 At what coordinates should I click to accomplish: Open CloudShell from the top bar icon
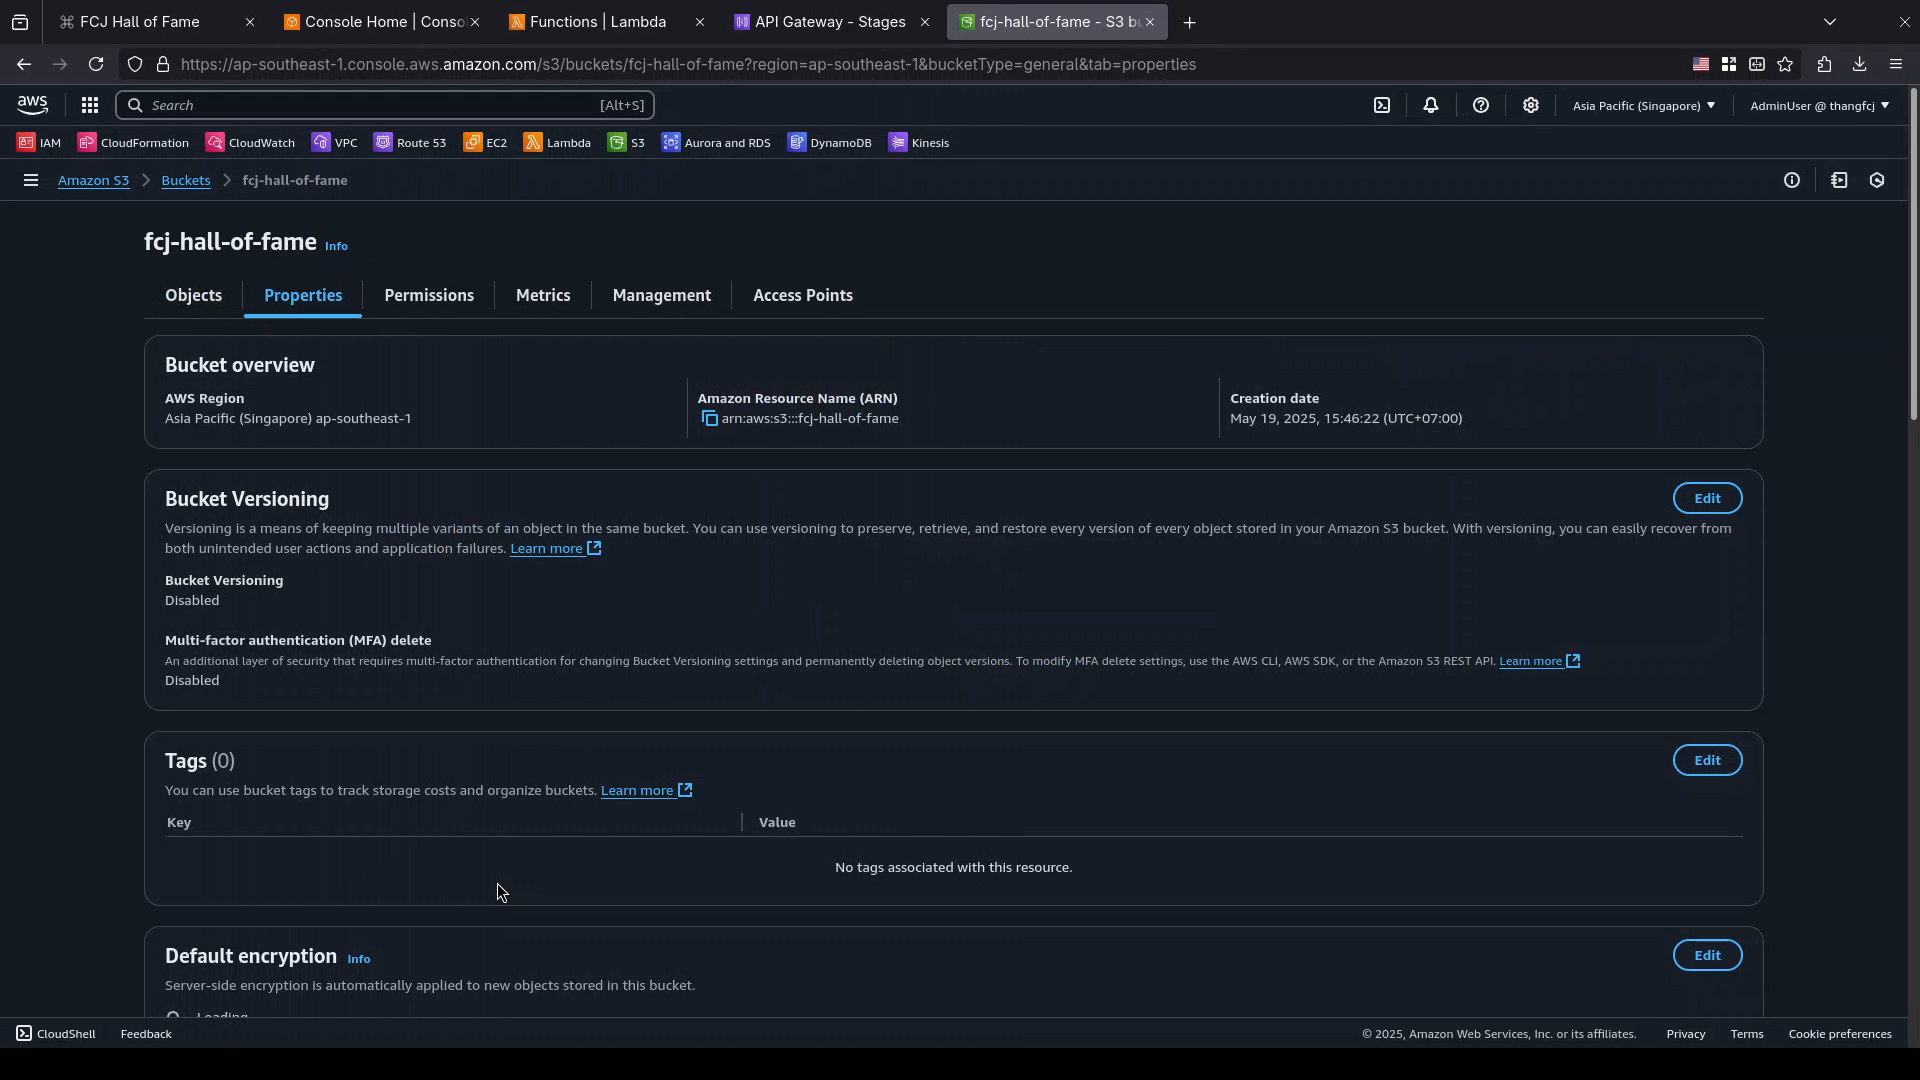point(1382,105)
